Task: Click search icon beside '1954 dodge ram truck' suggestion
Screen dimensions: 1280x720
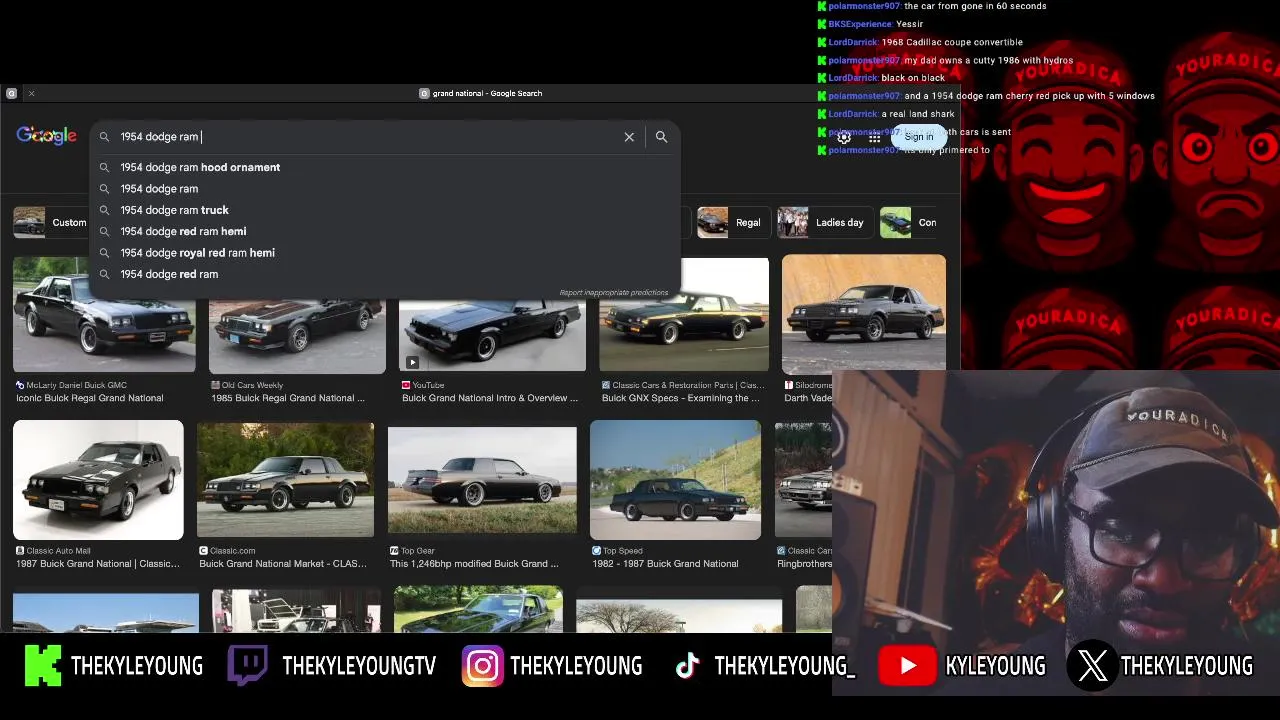Action: click(x=104, y=210)
